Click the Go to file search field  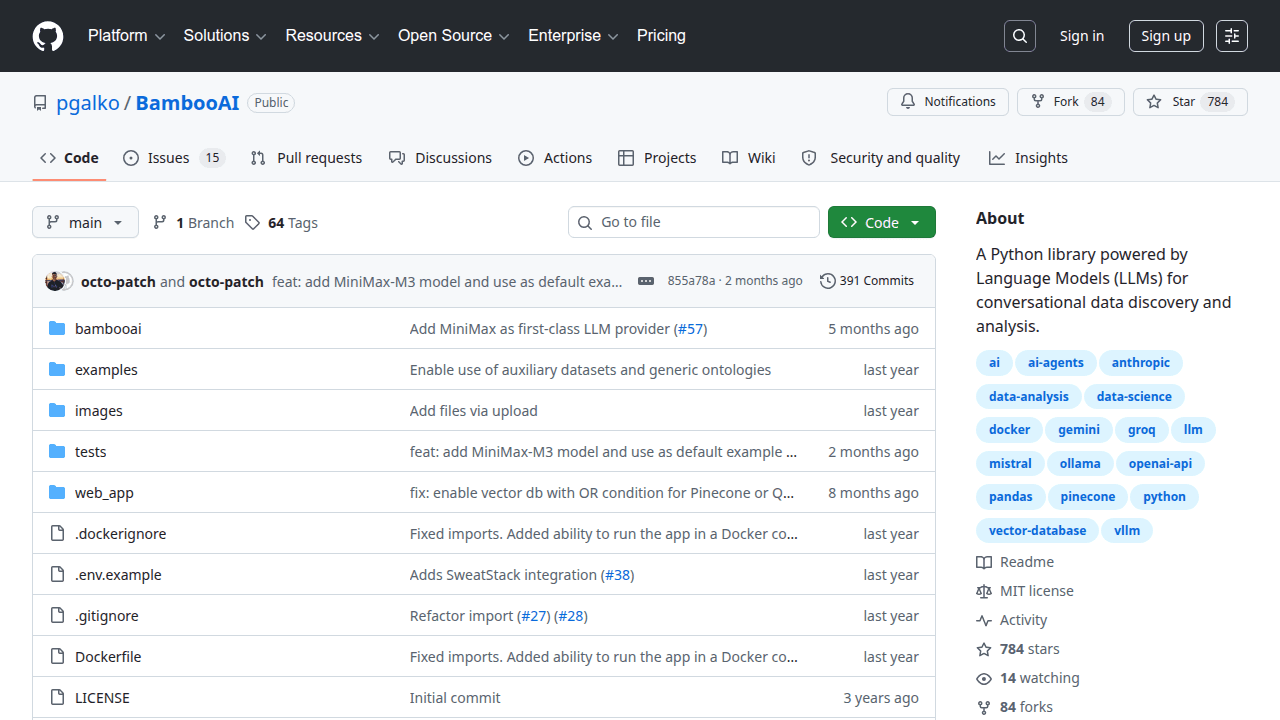[694, 222]
